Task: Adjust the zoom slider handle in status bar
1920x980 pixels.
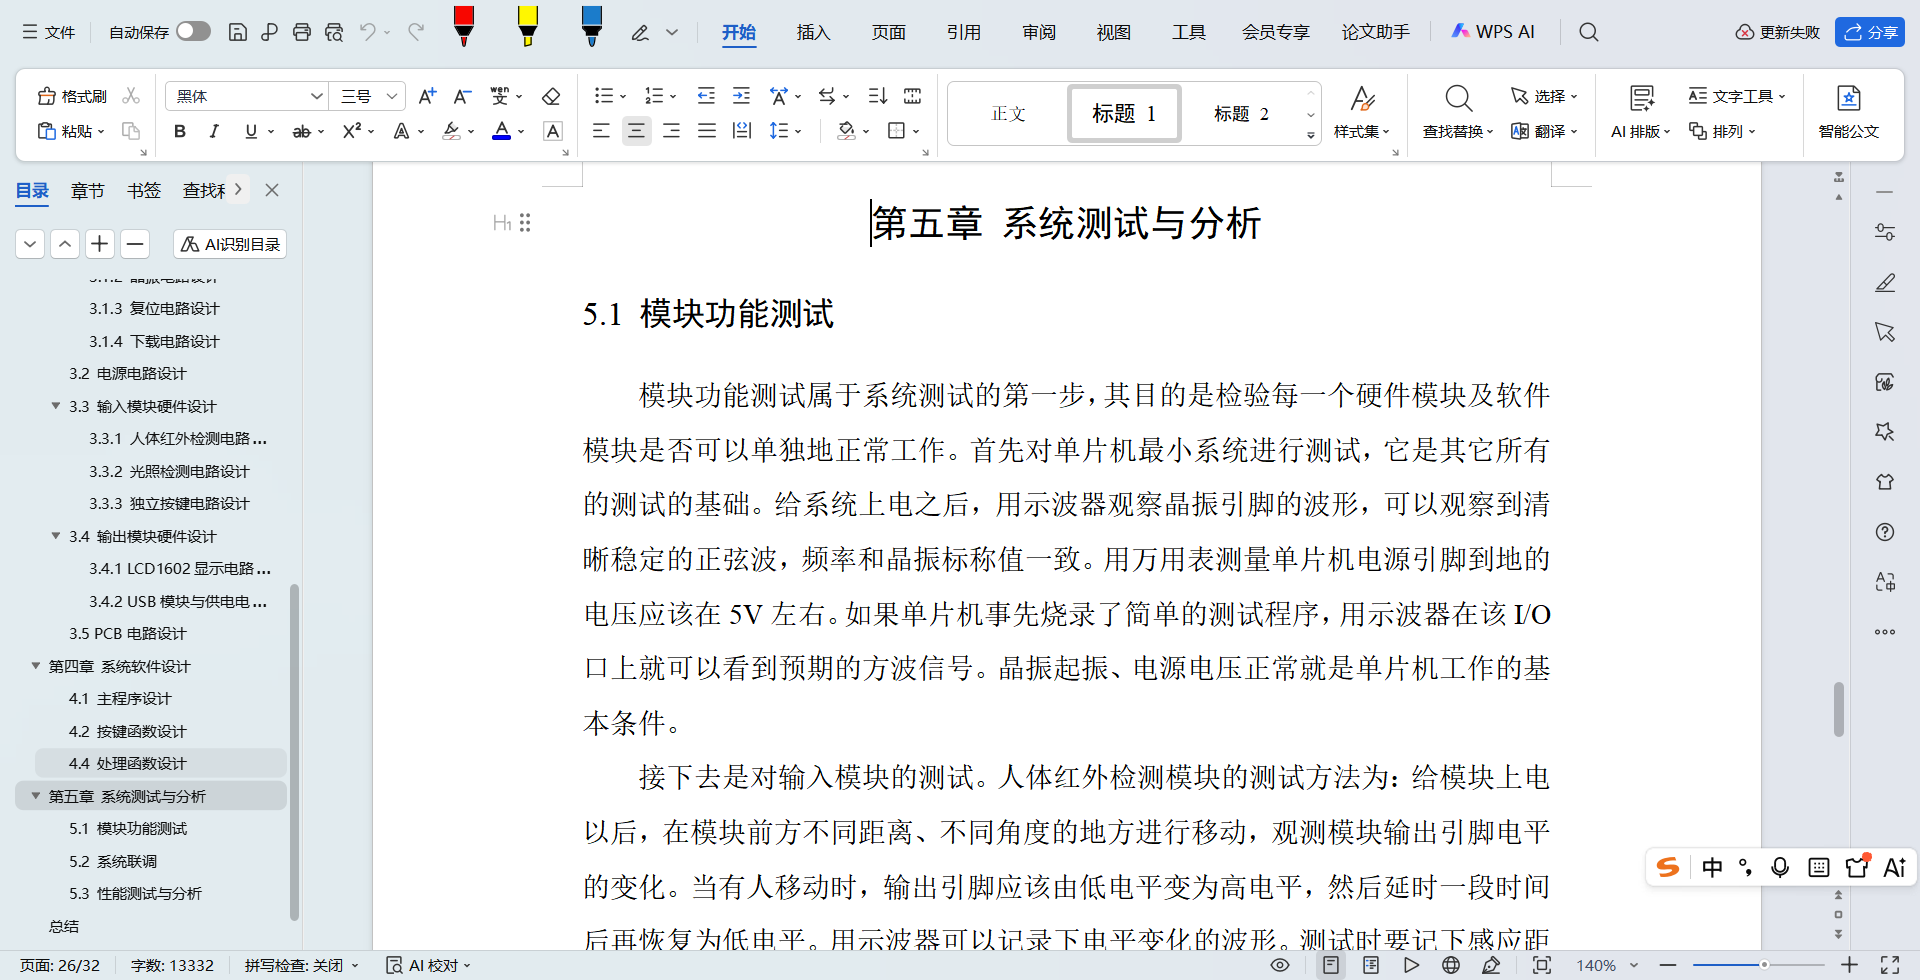Action: pyautogui.click(x=1764, y=965)
